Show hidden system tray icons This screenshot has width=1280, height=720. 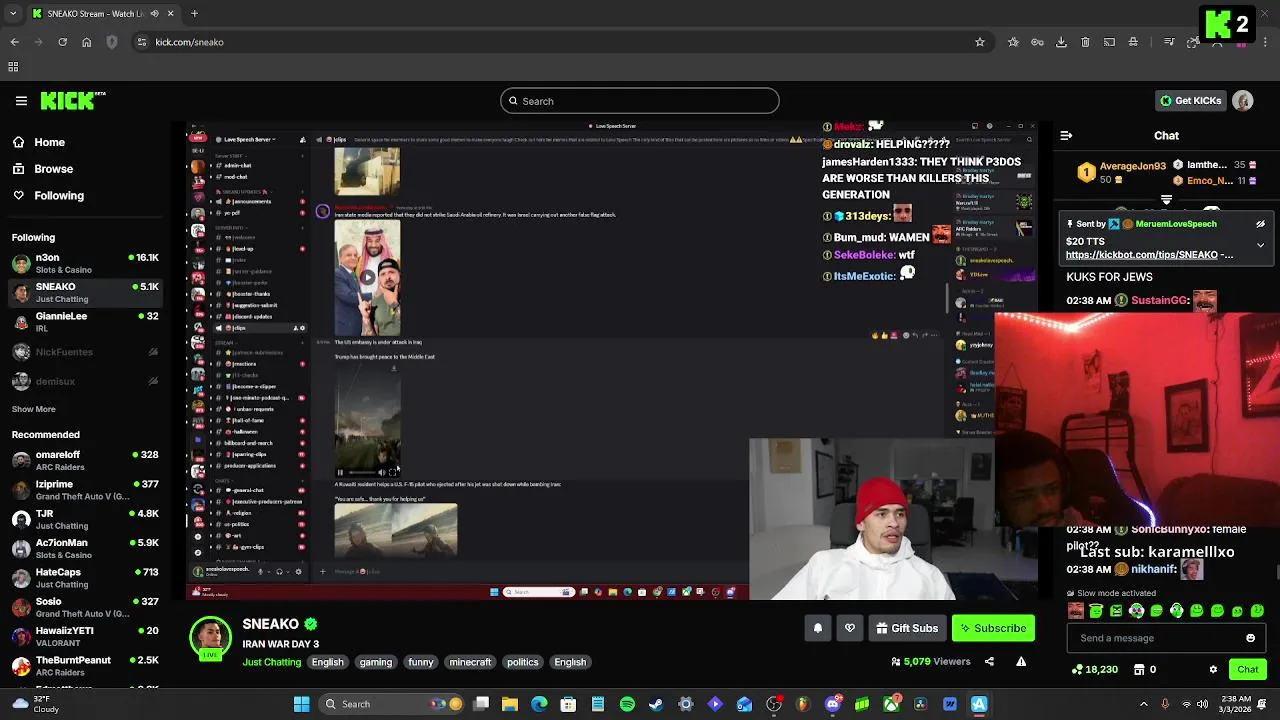tap(1144, 704)
